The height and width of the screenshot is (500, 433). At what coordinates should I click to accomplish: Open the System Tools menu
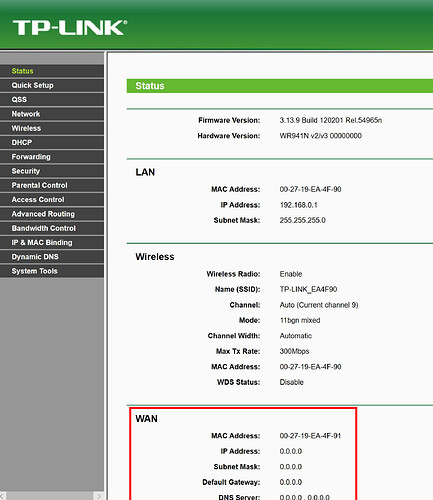pos(52,272)
